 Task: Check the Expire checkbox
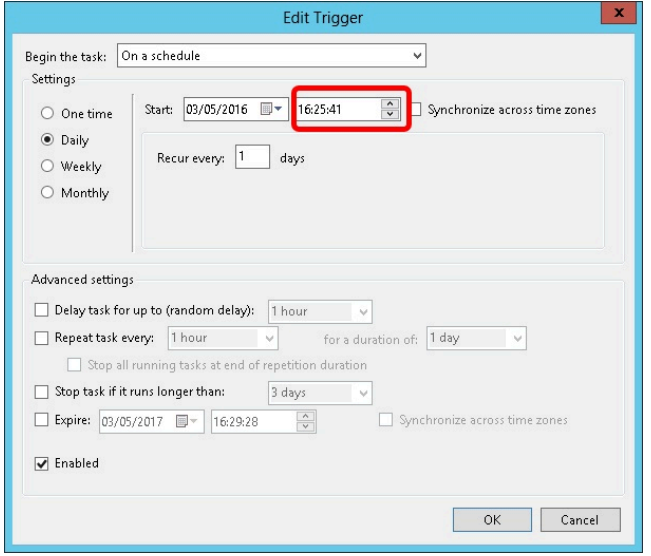pyautogui.click(x=41, y=421)
